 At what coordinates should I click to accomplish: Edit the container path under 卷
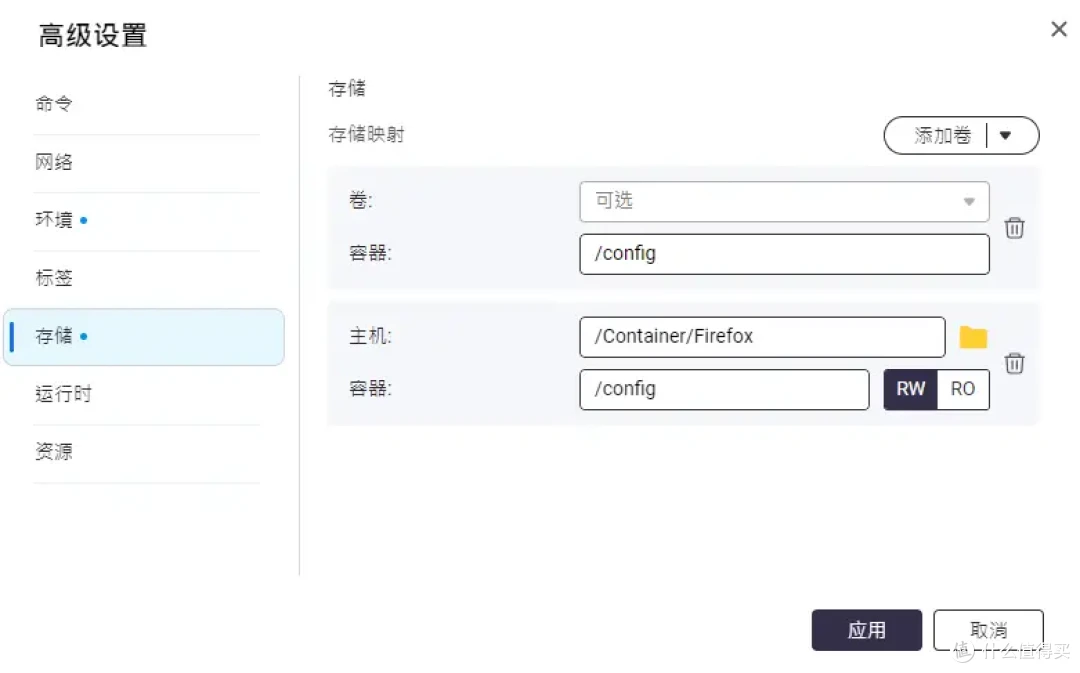(x=784, y=253)
